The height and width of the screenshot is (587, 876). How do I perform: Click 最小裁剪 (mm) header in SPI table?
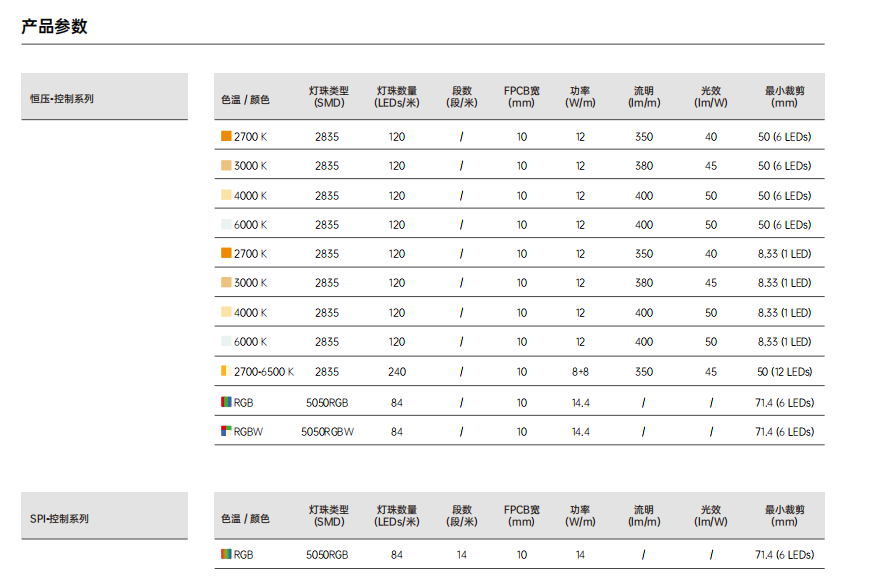[x=784, y=516]
